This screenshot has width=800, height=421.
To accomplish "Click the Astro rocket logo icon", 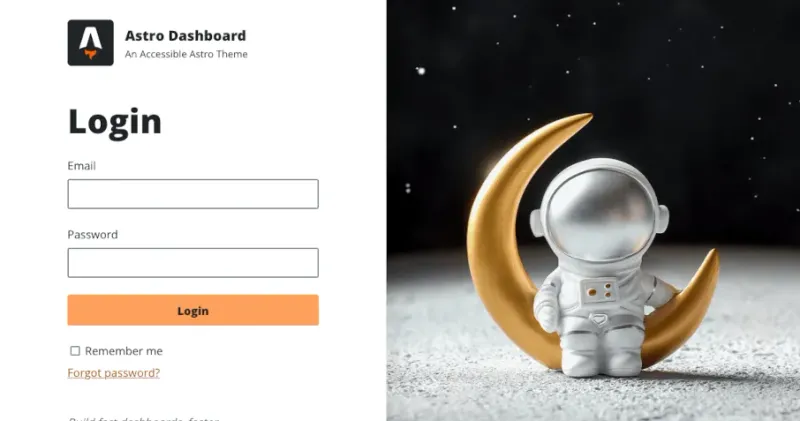I will pyautogui.click(x=90, y=43).
